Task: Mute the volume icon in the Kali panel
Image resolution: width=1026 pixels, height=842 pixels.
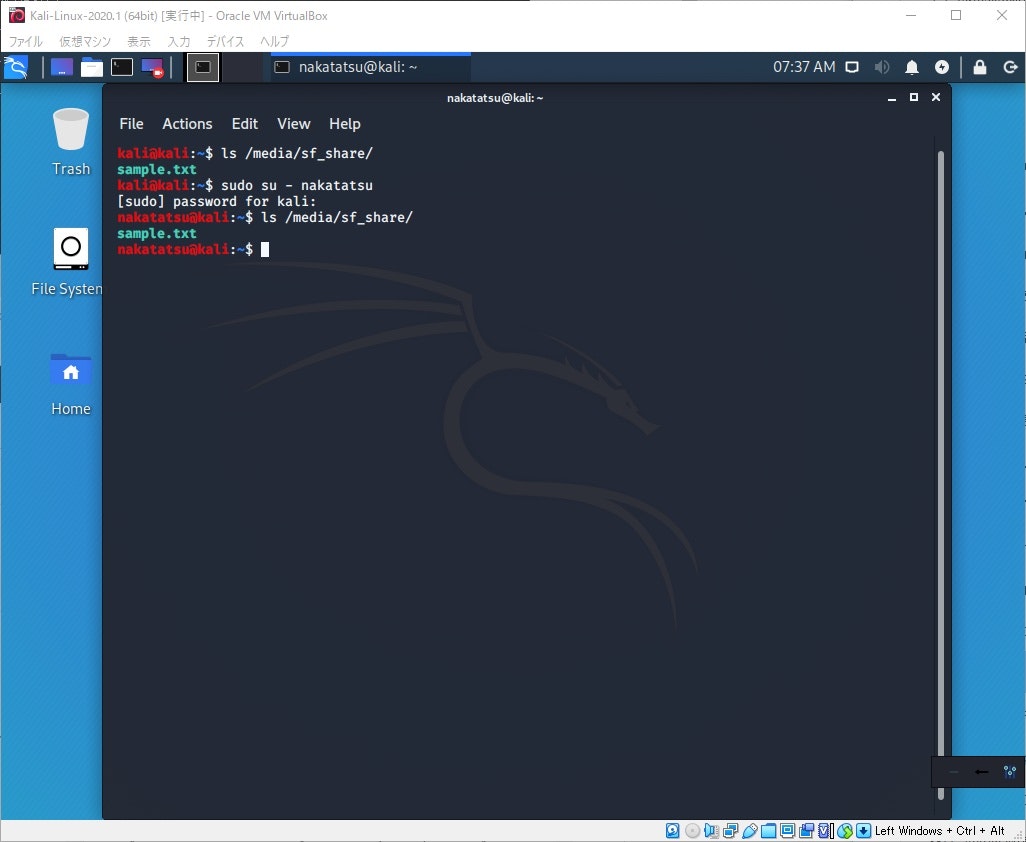Action: click(x=881, y=67)
